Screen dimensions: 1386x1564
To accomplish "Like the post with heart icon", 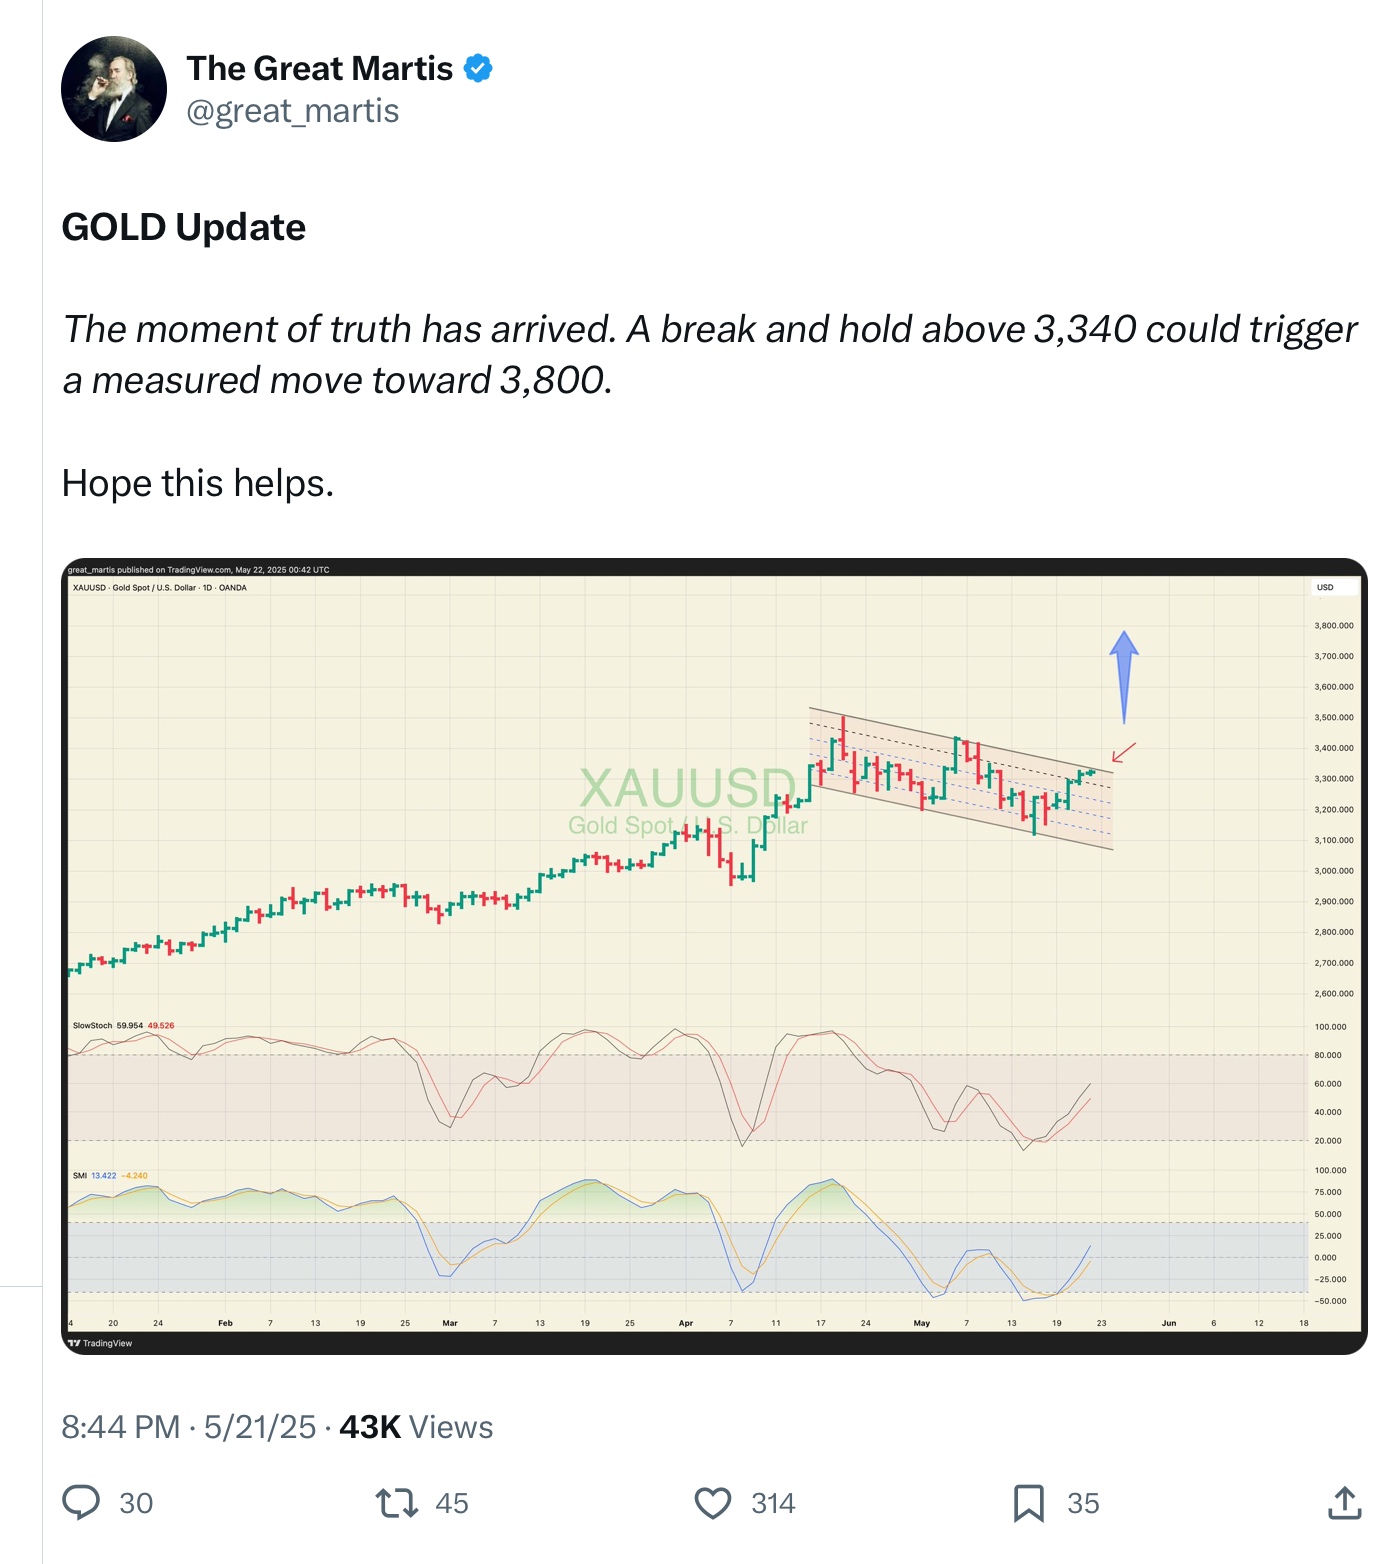I will click(x=713, y=1503).
